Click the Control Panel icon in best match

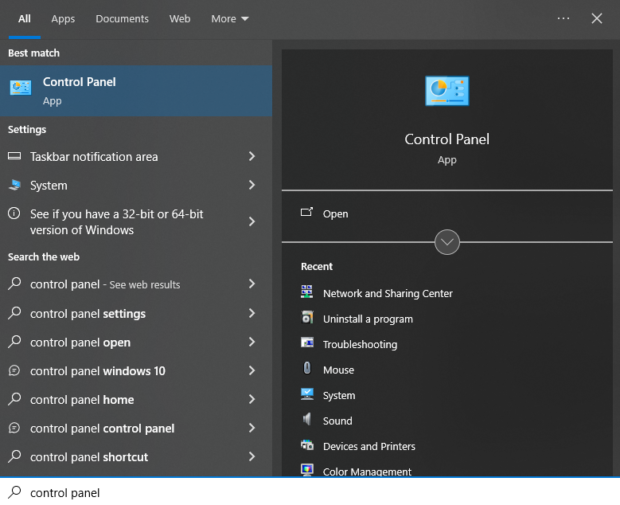tap(21, 88)
